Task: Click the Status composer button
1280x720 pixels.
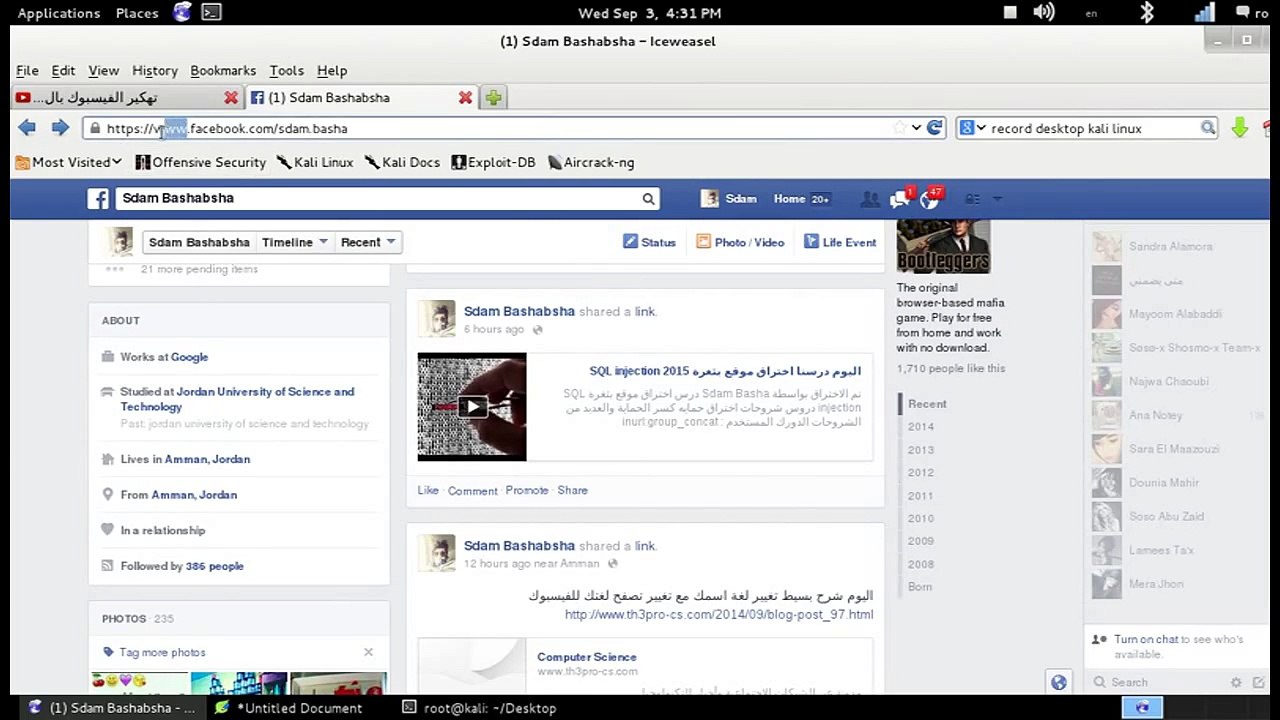Action: coord(650,242)
